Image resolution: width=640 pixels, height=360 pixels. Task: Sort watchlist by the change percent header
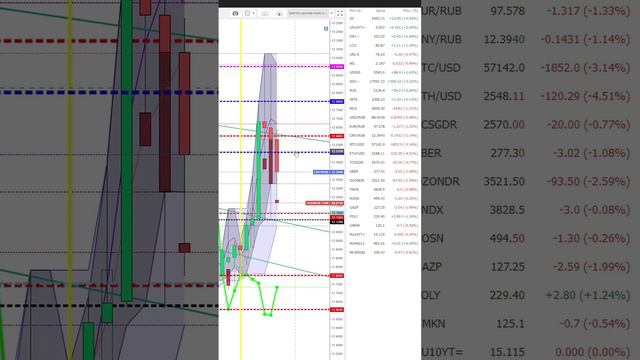coord(410,11)
